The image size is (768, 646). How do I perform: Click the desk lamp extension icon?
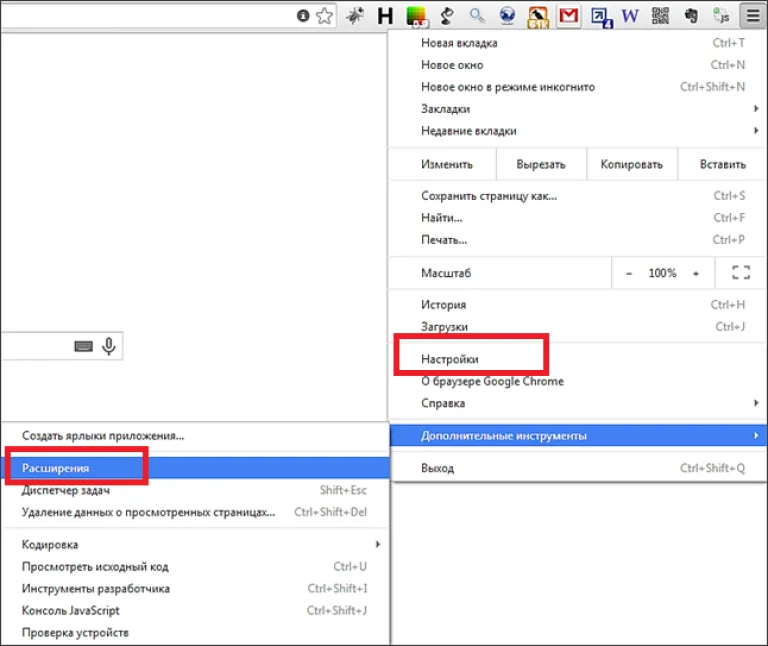coord(447,16)
